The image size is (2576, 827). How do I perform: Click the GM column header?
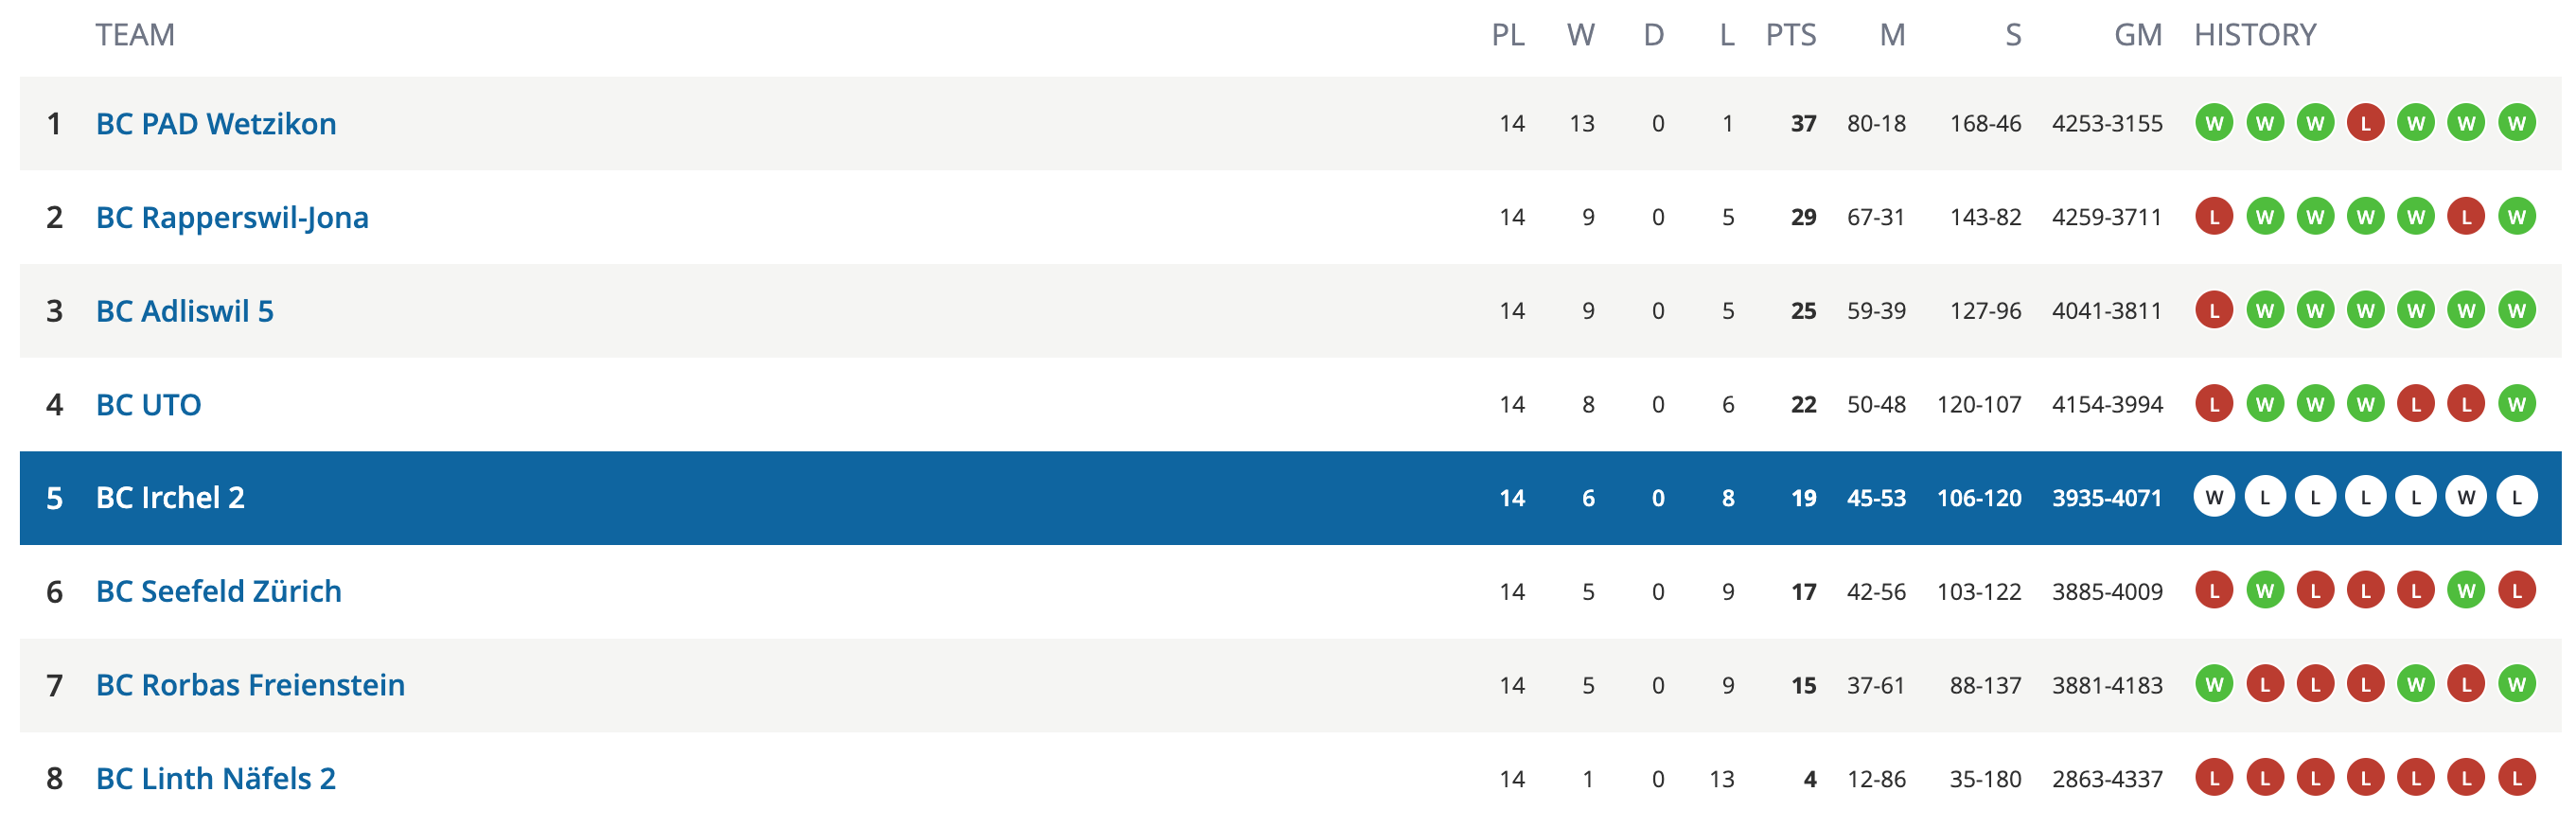click(x=2137, y=35)
